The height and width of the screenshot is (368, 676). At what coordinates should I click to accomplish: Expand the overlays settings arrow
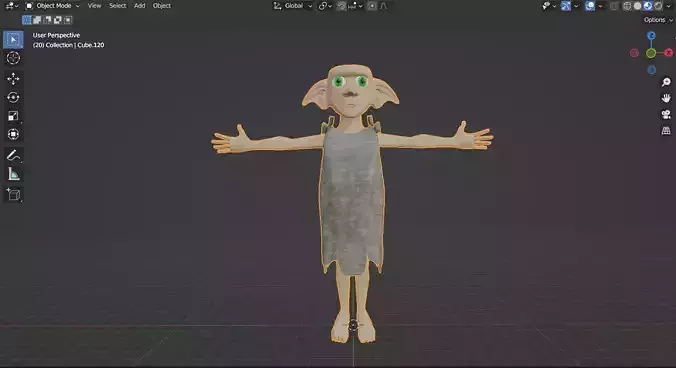click(x=600, y=6)
